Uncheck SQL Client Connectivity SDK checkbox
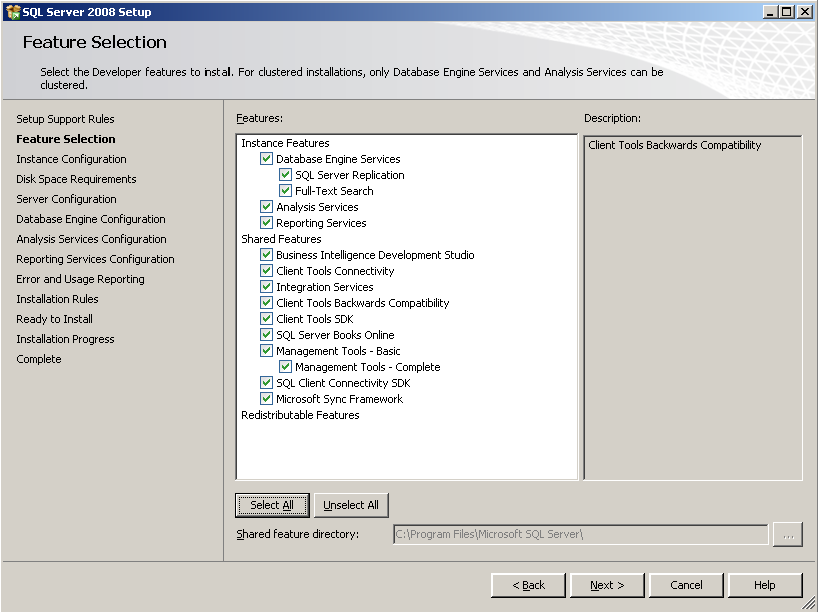The height and width of the screenshot is (612, 818). tap(266, 382)
